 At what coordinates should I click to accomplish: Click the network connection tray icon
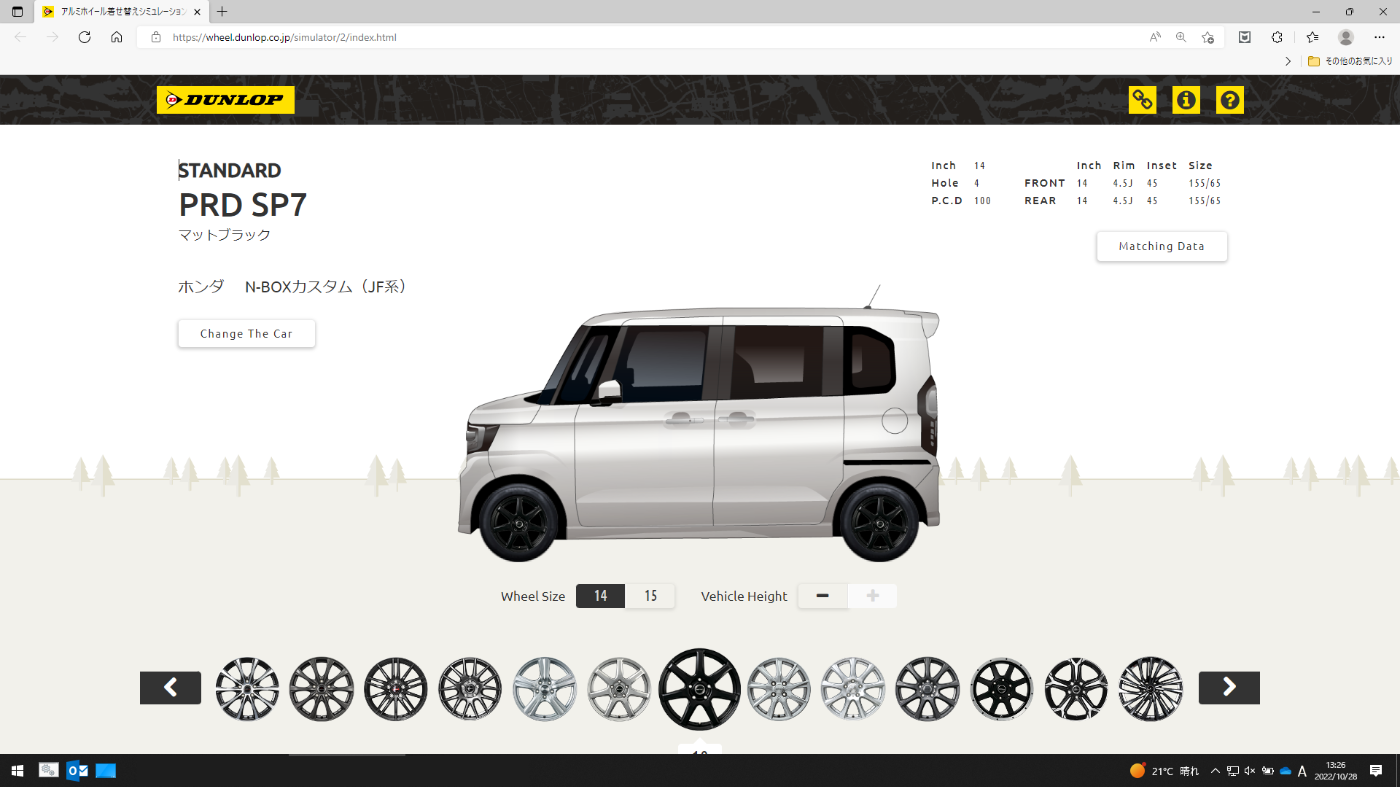[x=1233, y=771]
